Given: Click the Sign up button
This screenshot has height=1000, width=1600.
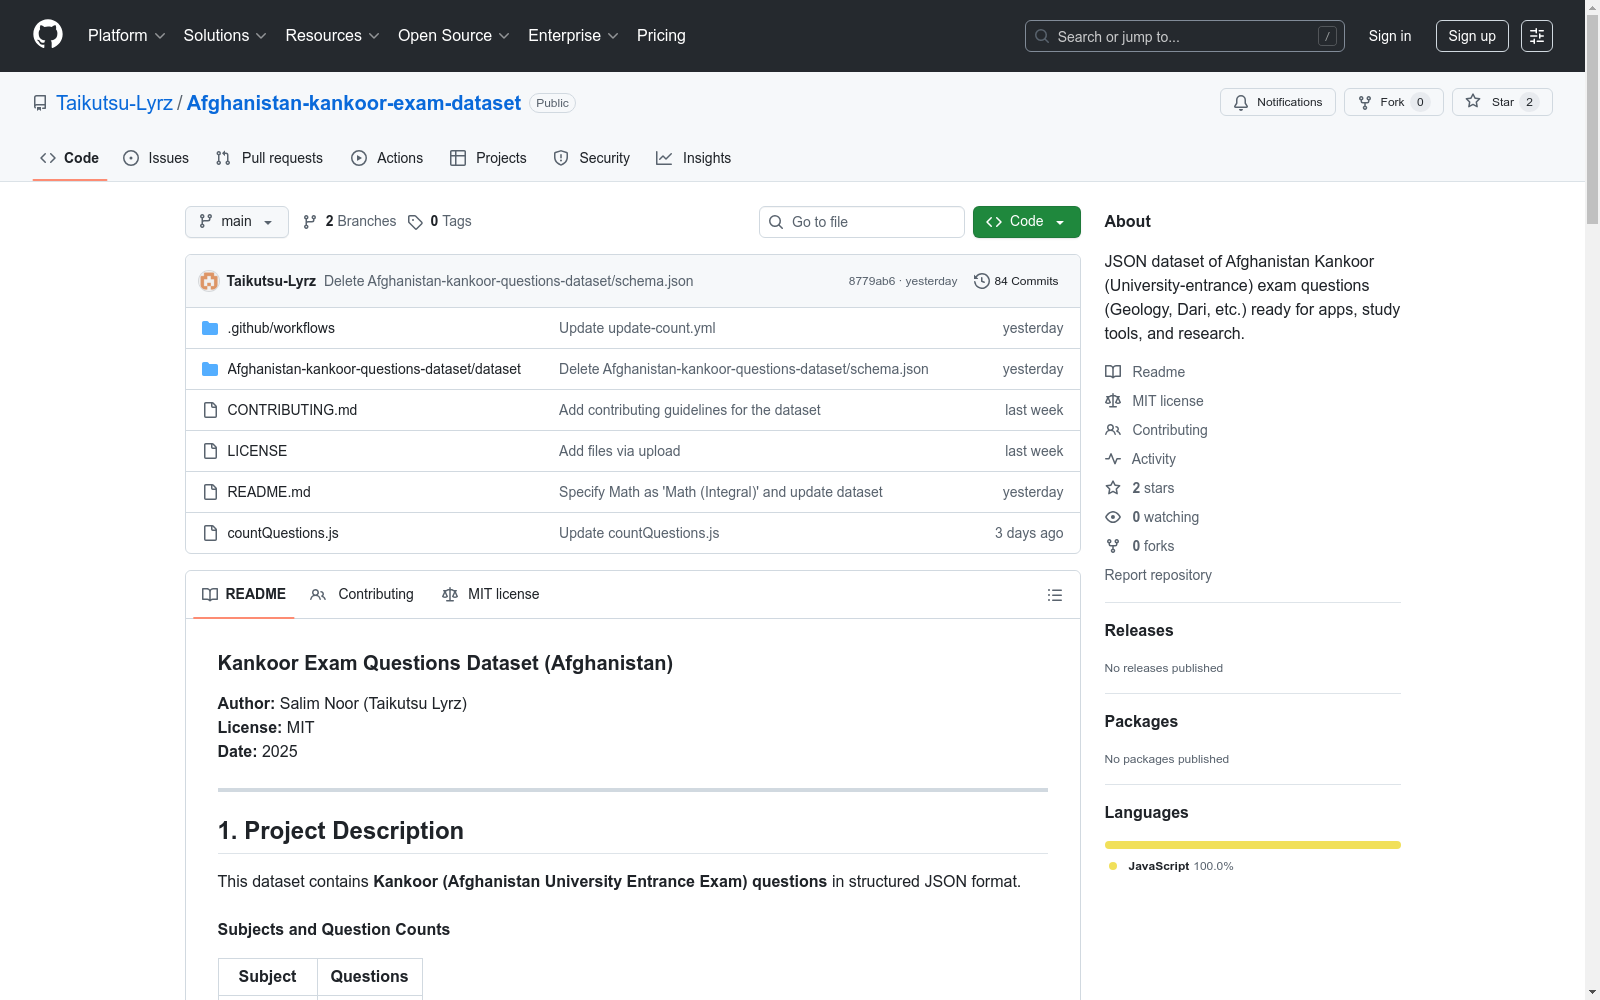Looking at the screenshot, I should 1472,36.
